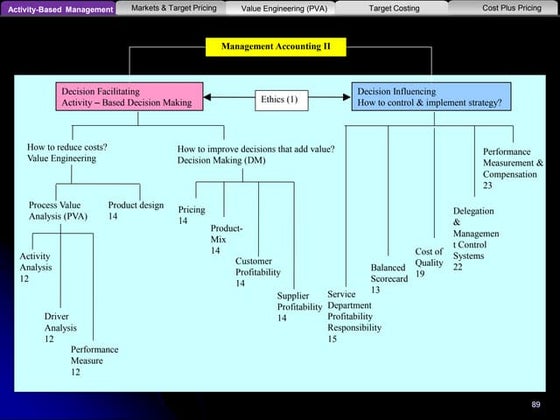
Task: Click the Process Value Analysis (PVA) node
Action: point(58,211)
